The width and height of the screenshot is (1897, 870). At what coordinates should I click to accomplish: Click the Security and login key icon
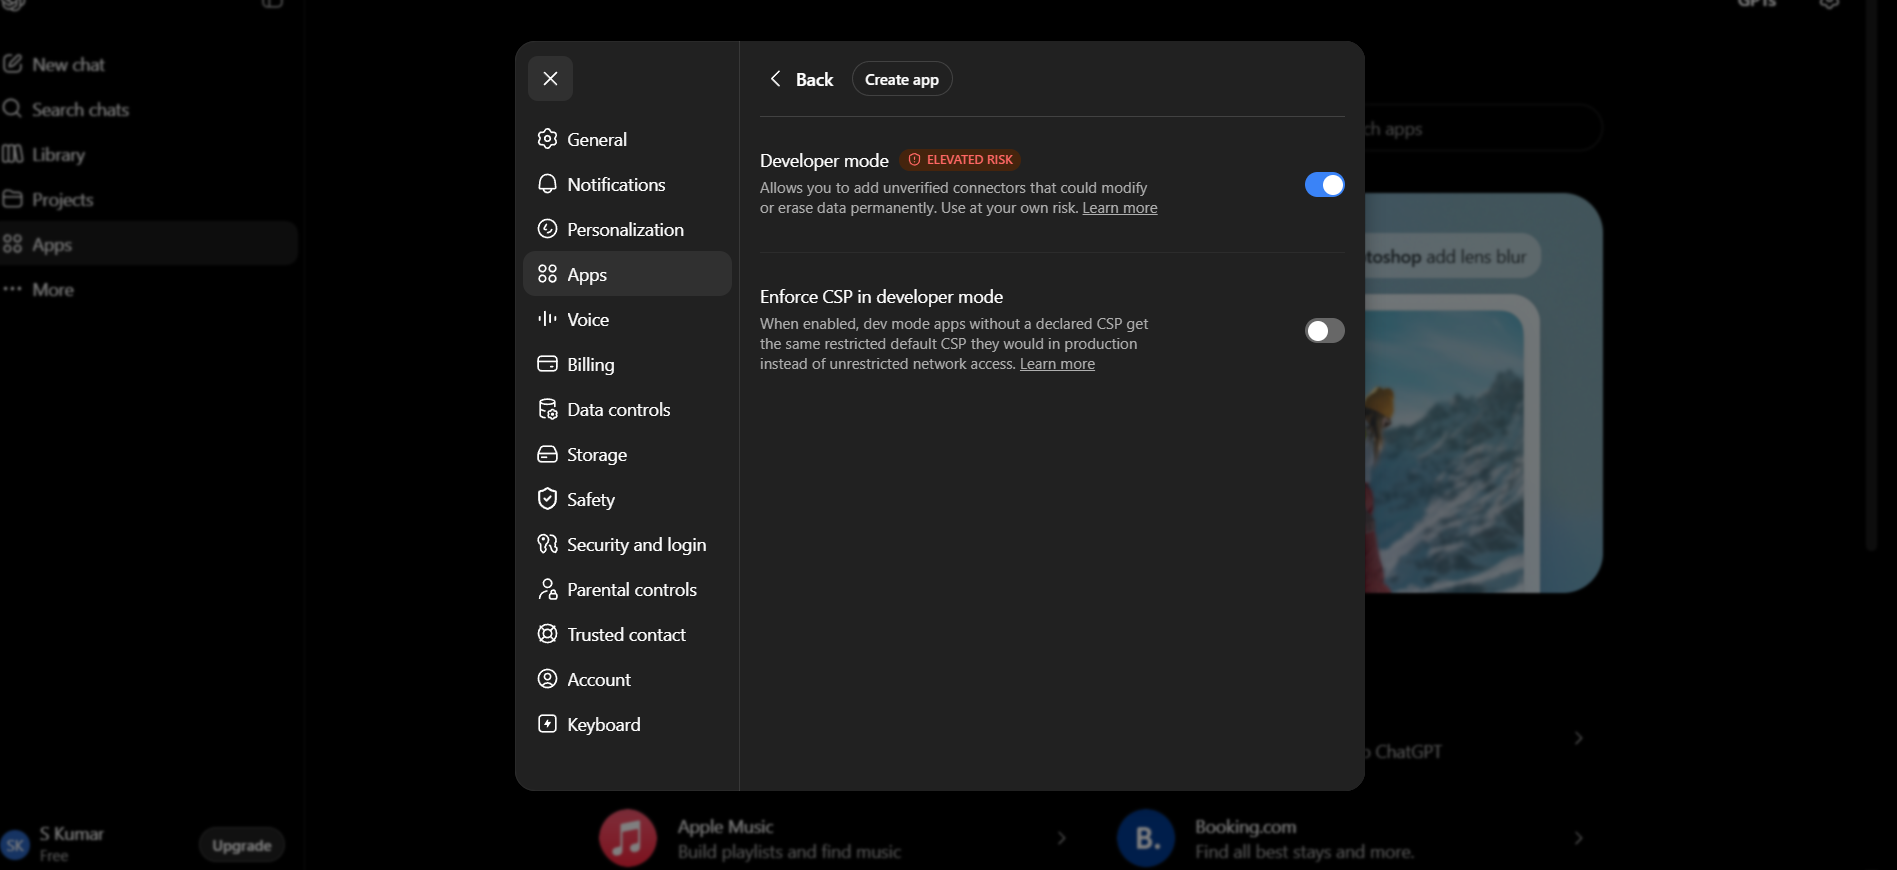coord(547,544)
